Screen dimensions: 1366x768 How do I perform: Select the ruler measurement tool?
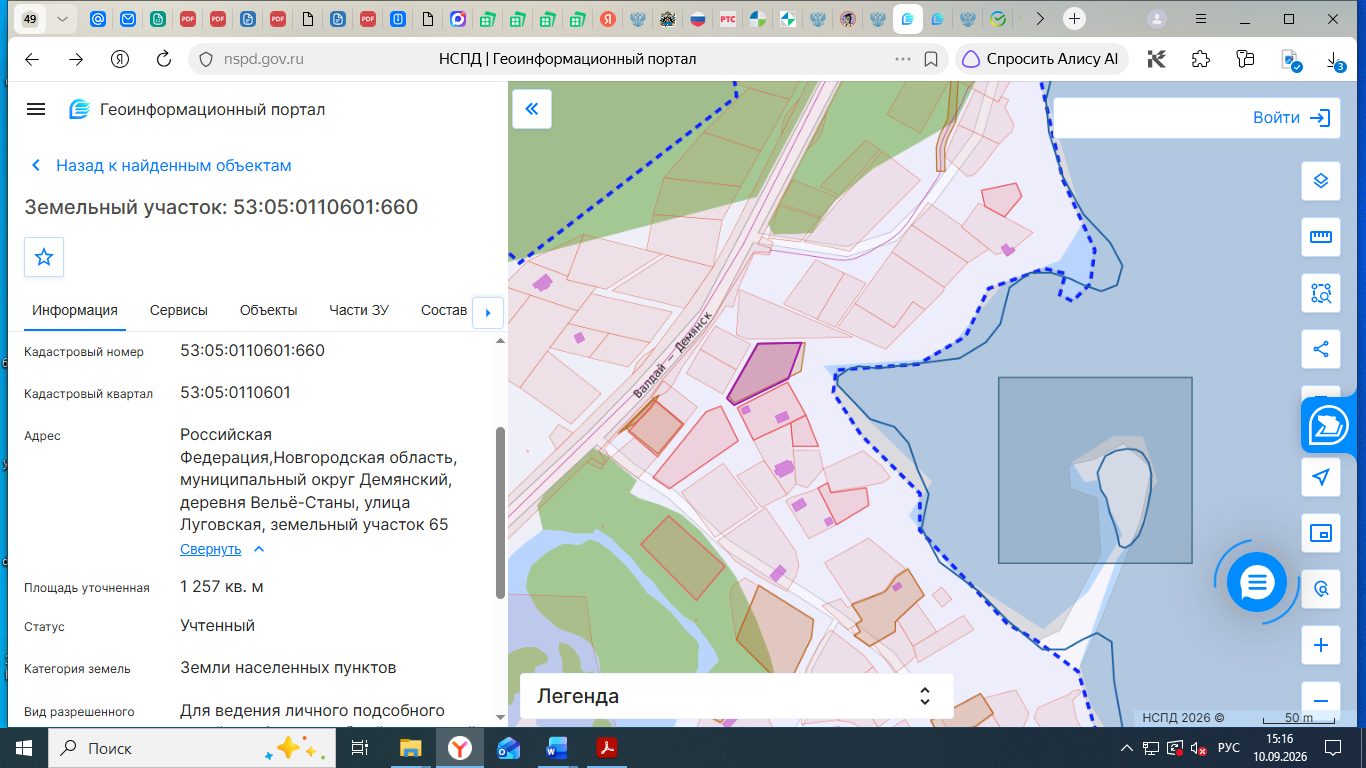[x=1320, y=237]
